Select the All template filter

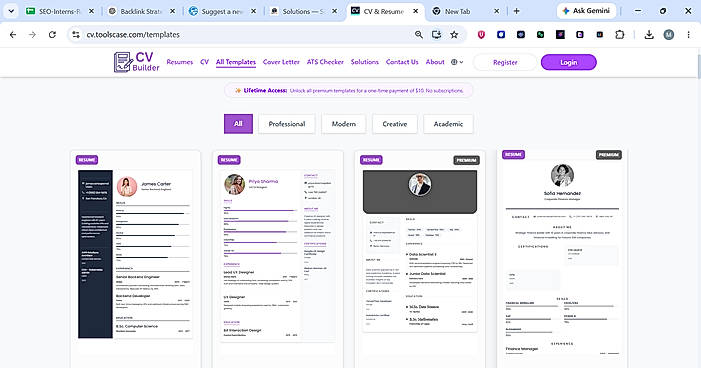point(238,124)
